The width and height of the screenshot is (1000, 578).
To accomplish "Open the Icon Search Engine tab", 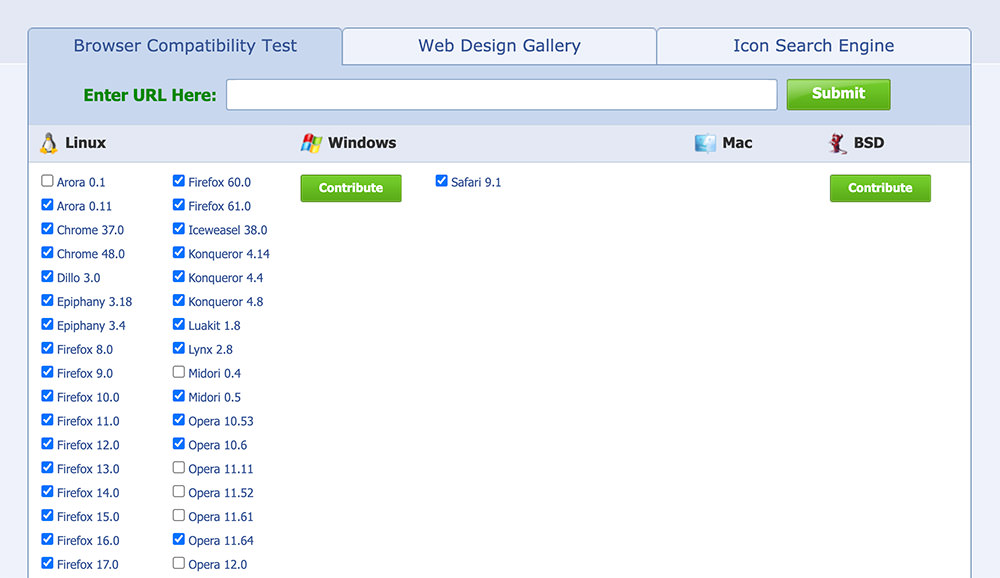I will click(x=813, y=46).
